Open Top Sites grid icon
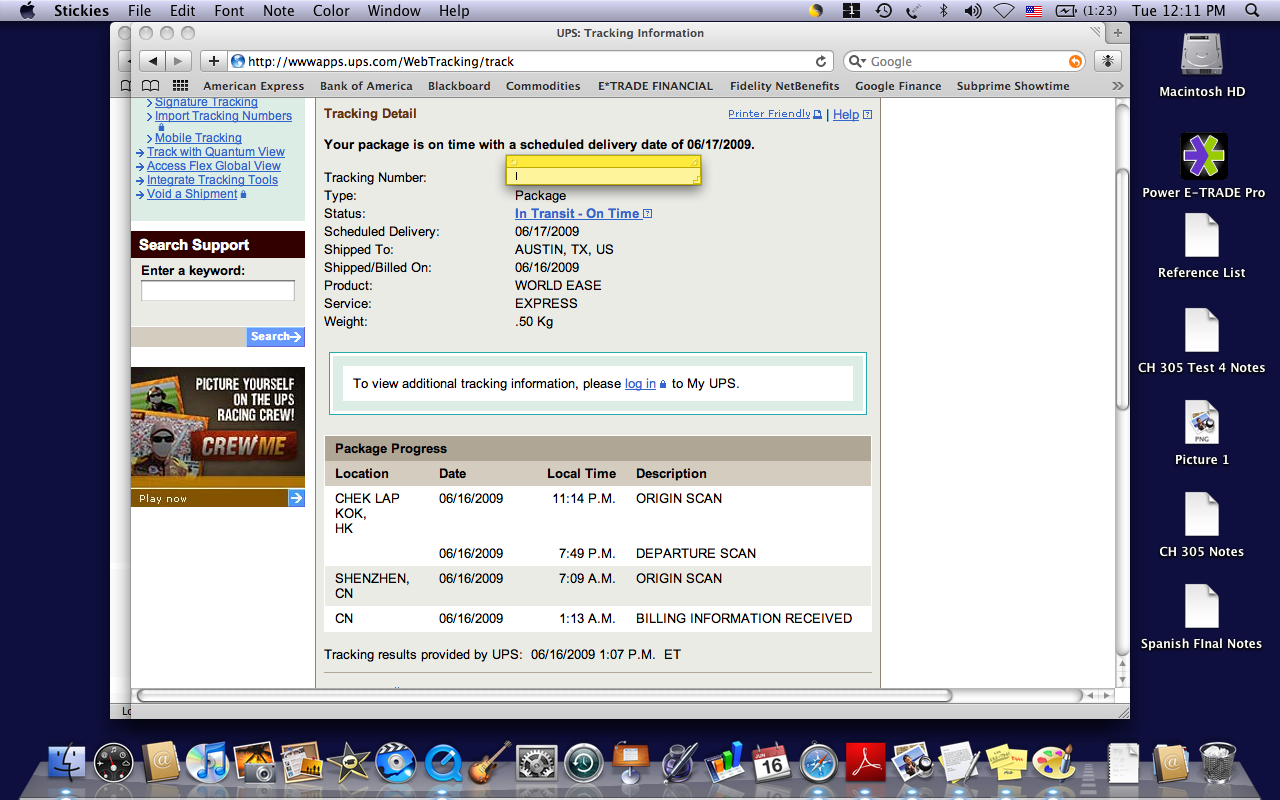 (180, 86)
